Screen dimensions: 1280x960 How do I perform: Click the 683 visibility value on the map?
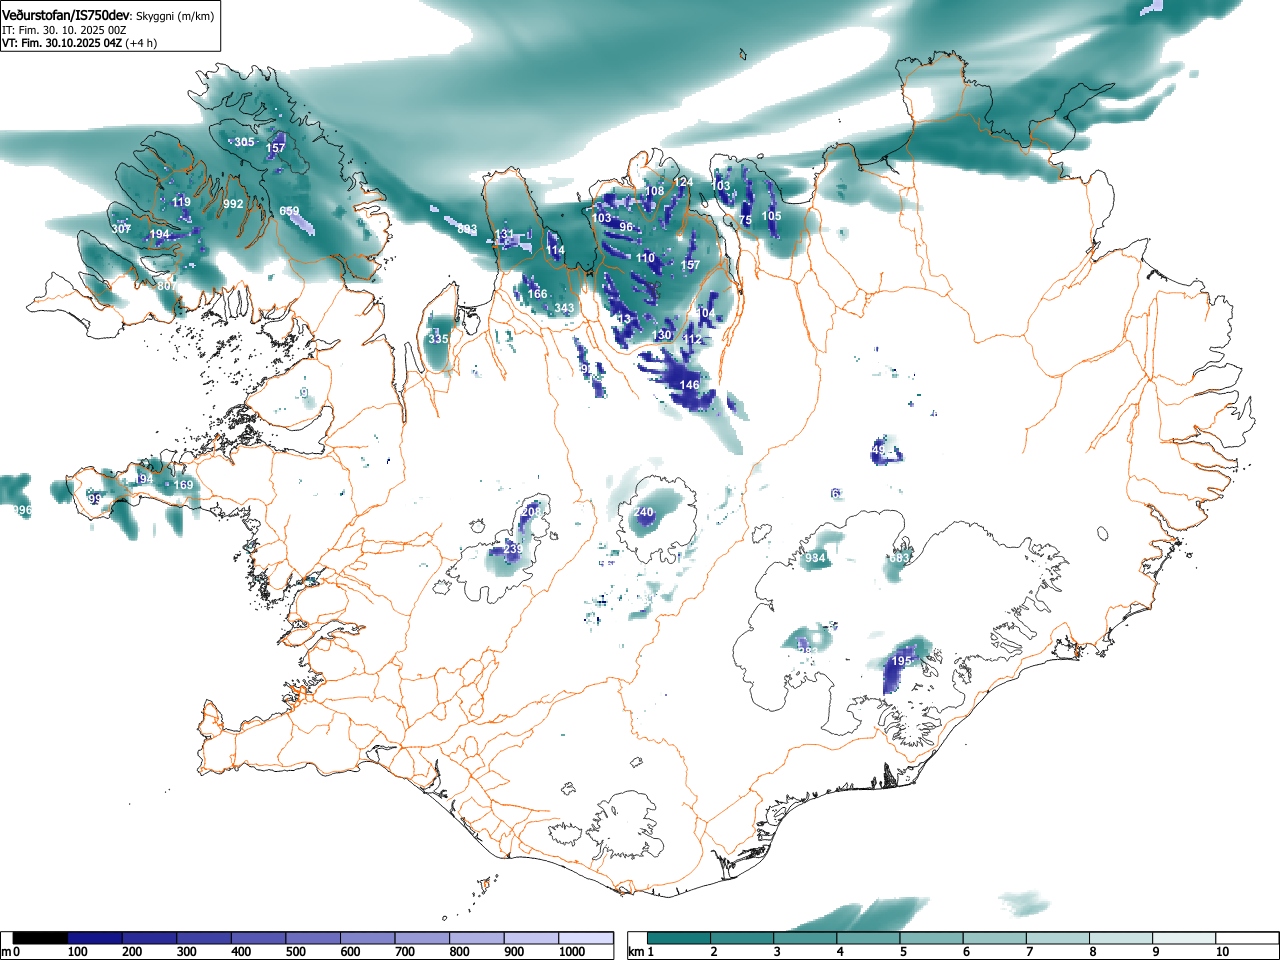click(899, 558)
